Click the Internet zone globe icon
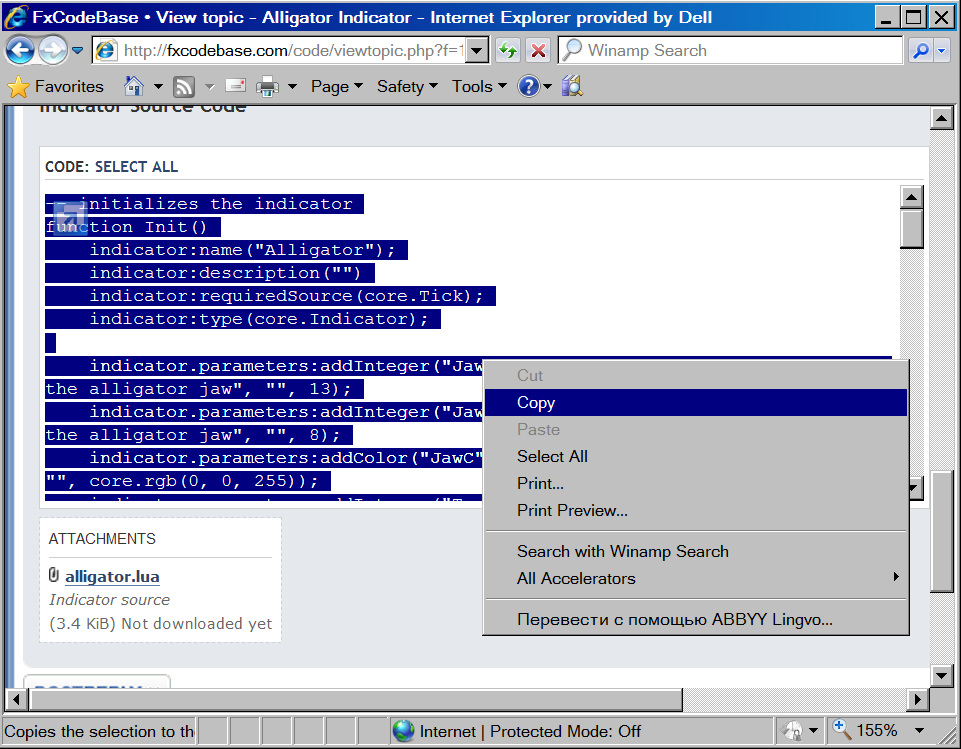The width and height of the screenshot is (961, 749). tap(403, 731)
